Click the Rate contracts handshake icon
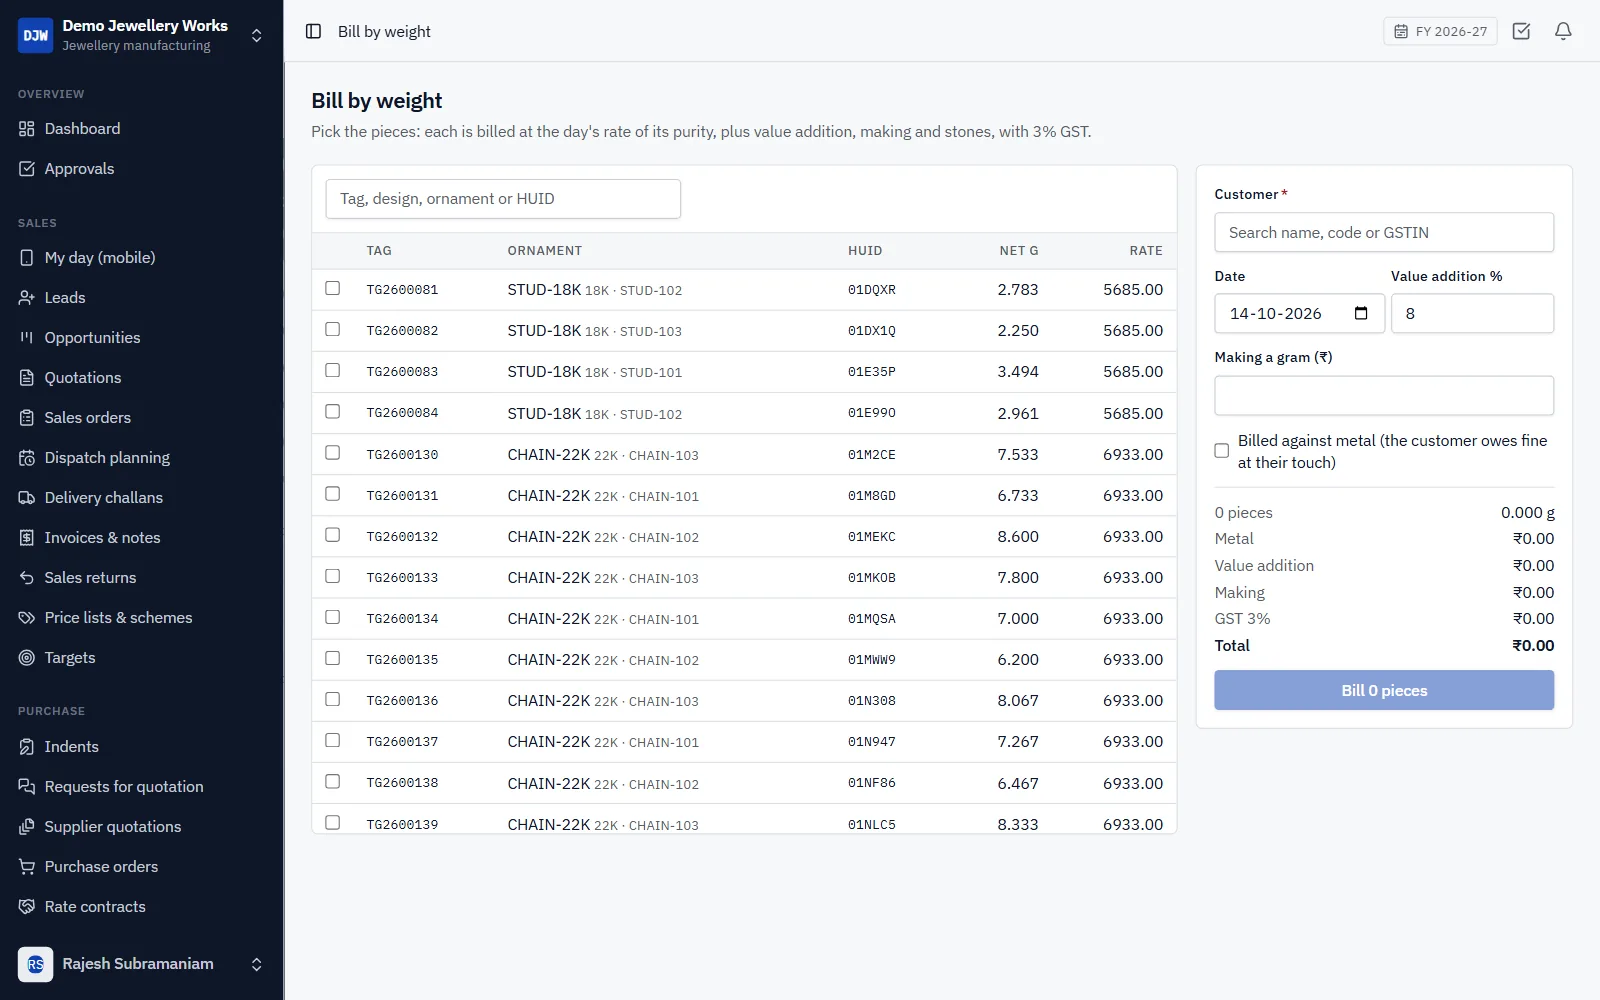The width and height of the screenshot is (1600, 1000). pos(27,907)
